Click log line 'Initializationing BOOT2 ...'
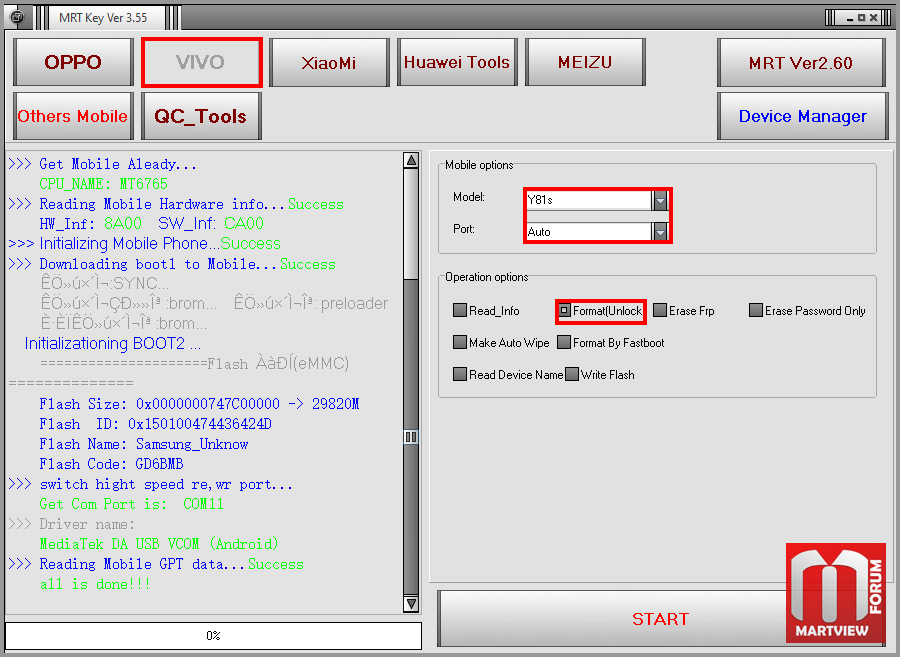Screen dimensions: 900x657 pyautogui.click(x=112, y=343)
